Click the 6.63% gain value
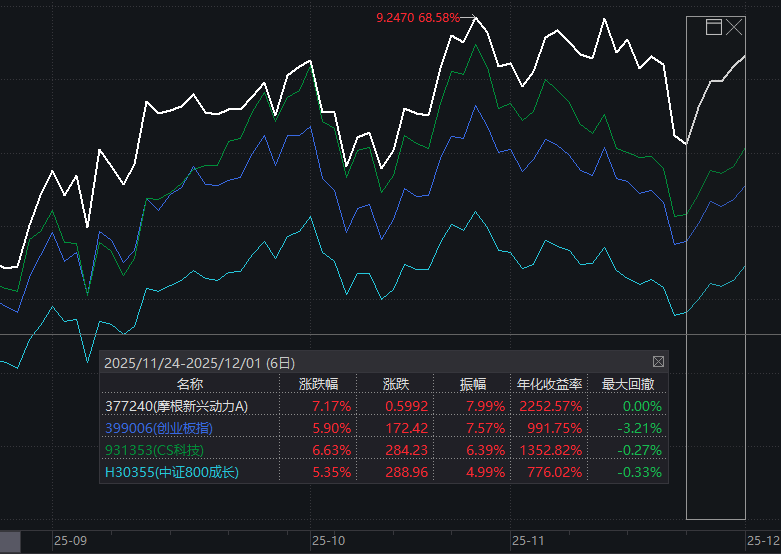The image size is (781, 554). point(332,450)
